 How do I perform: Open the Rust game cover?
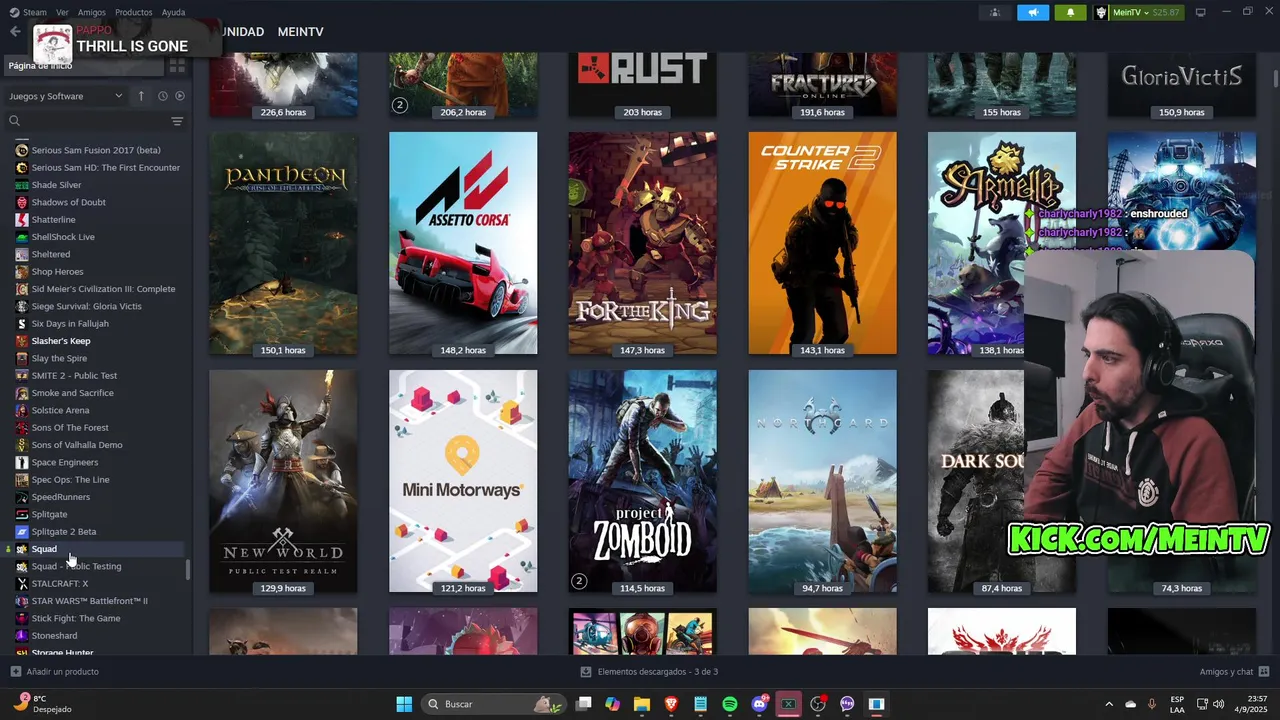[642, 86]
